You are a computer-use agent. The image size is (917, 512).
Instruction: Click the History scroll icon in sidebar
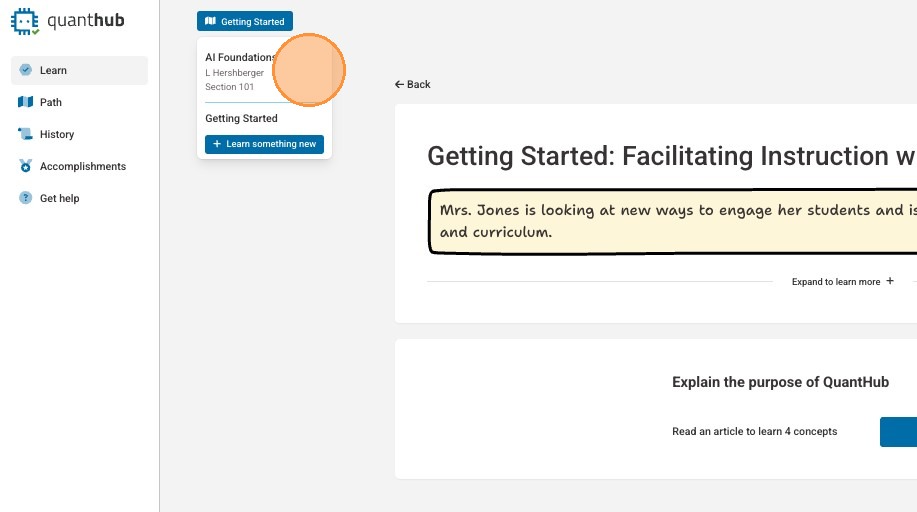[26, 134]
